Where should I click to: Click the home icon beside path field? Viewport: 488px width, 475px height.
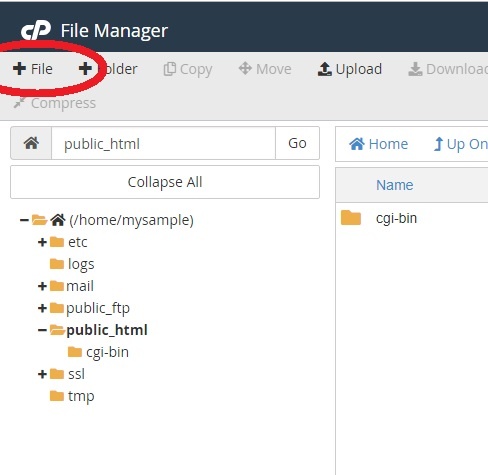coord(31,143)
